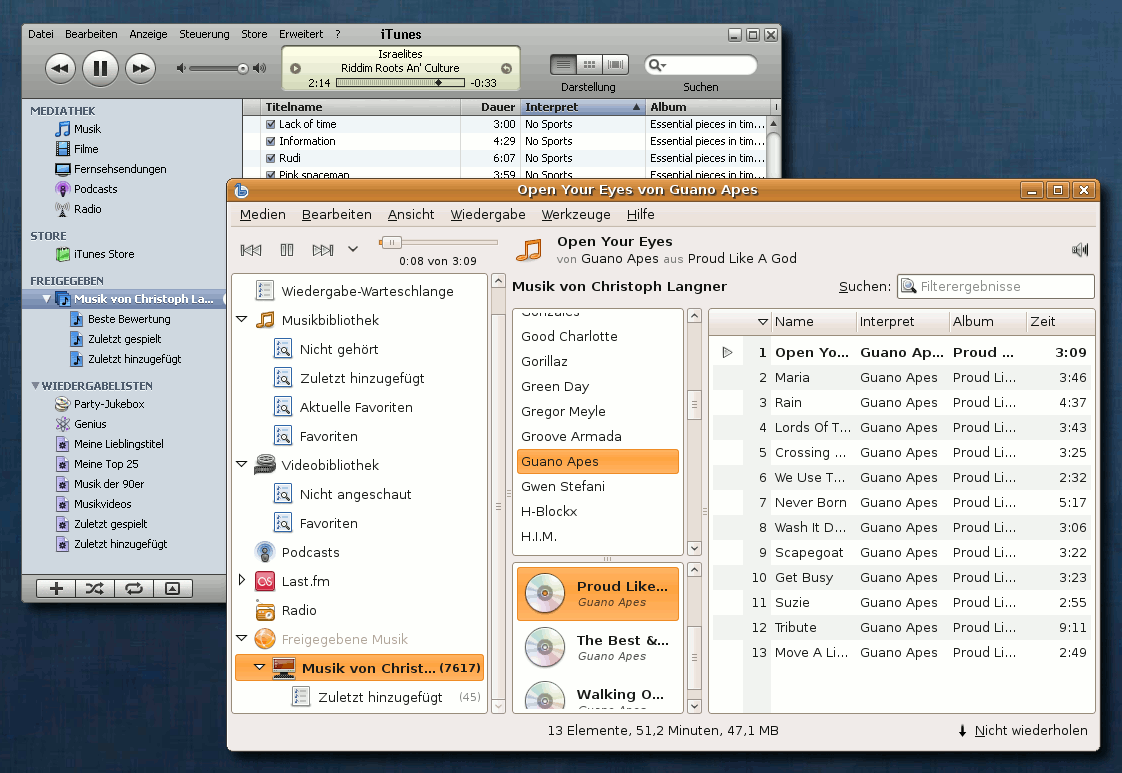Screen dimensions: 1122x773
Task: Click the iTunes track progress bar
Action: click(400, 83)
